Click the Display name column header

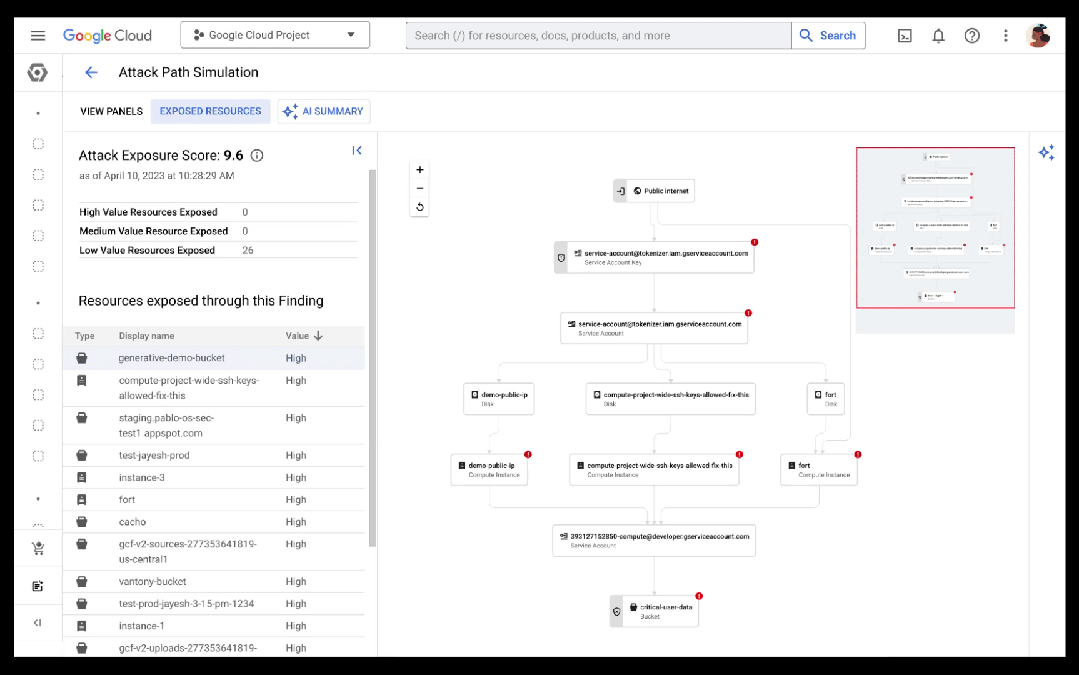(x=147, y=336)
